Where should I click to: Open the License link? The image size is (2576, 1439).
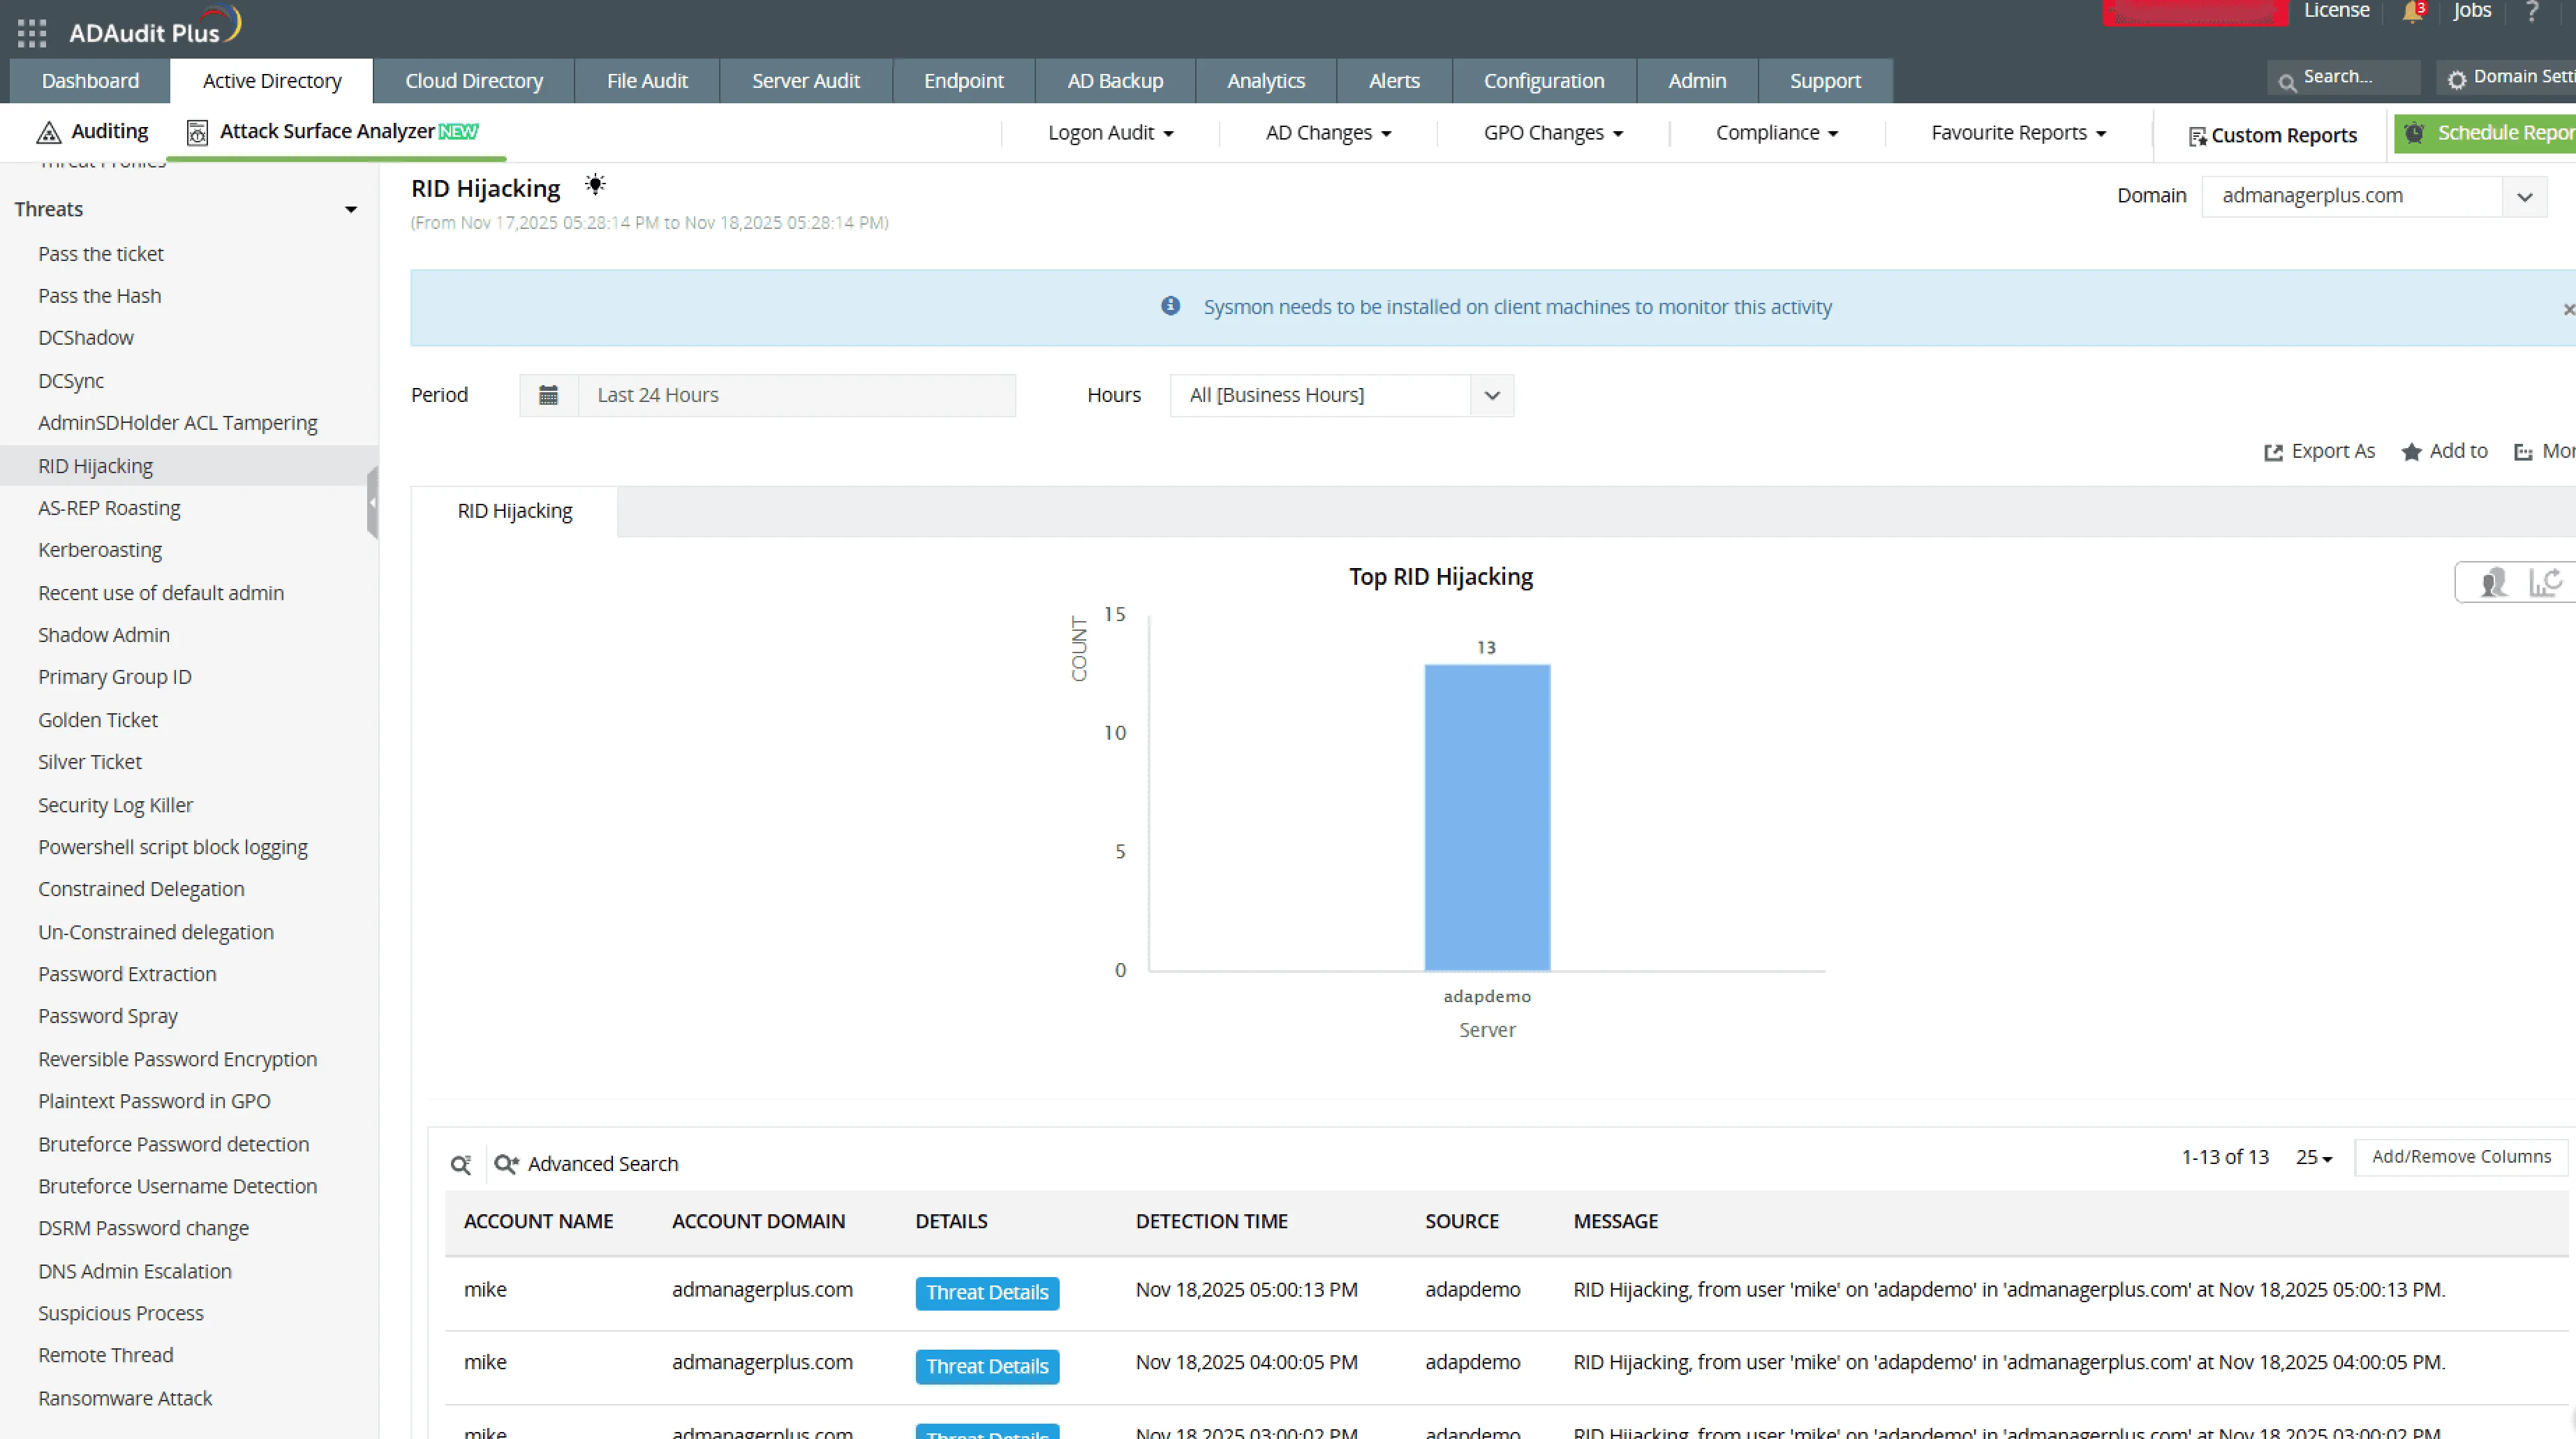(x=2337, y=11)
